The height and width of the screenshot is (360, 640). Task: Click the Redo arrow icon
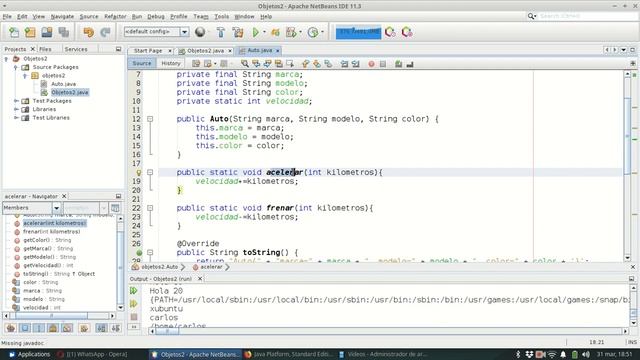(x=105, y=32)
